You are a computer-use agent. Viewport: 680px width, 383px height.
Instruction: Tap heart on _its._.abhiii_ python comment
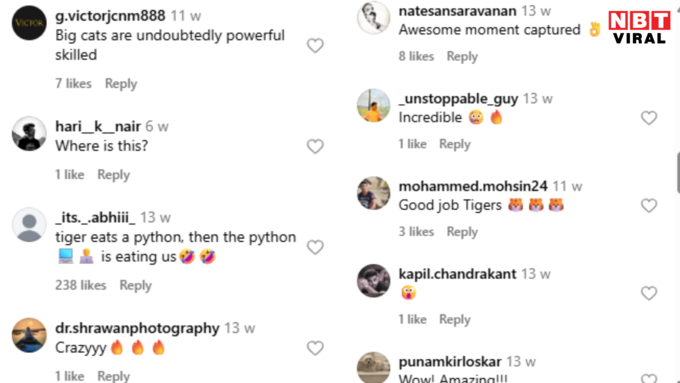315,247
